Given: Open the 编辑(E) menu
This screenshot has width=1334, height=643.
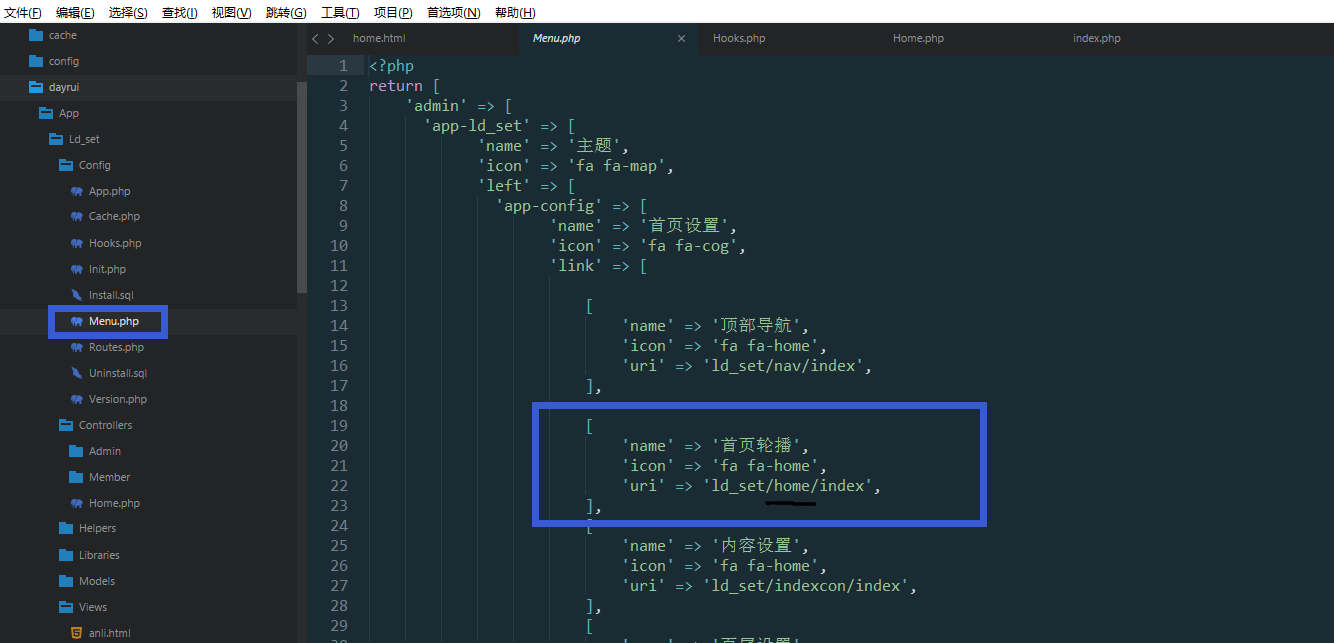Looking at the screenshot, I should [x=75, y=13].
